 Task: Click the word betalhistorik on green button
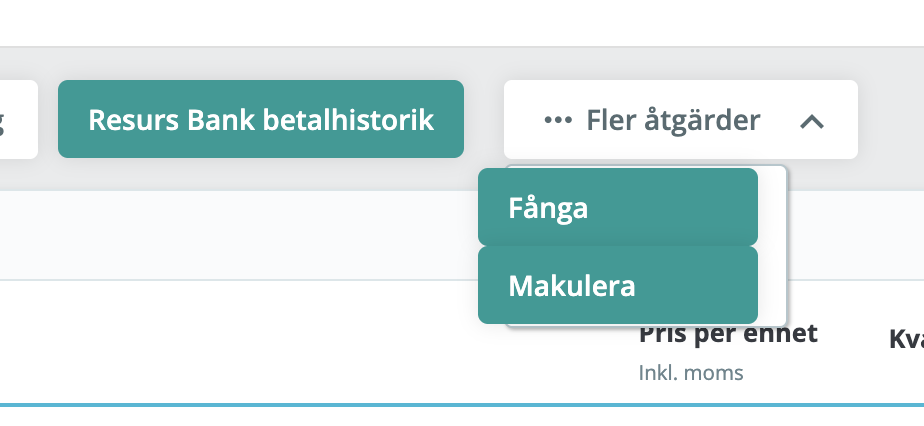(348, 120)
